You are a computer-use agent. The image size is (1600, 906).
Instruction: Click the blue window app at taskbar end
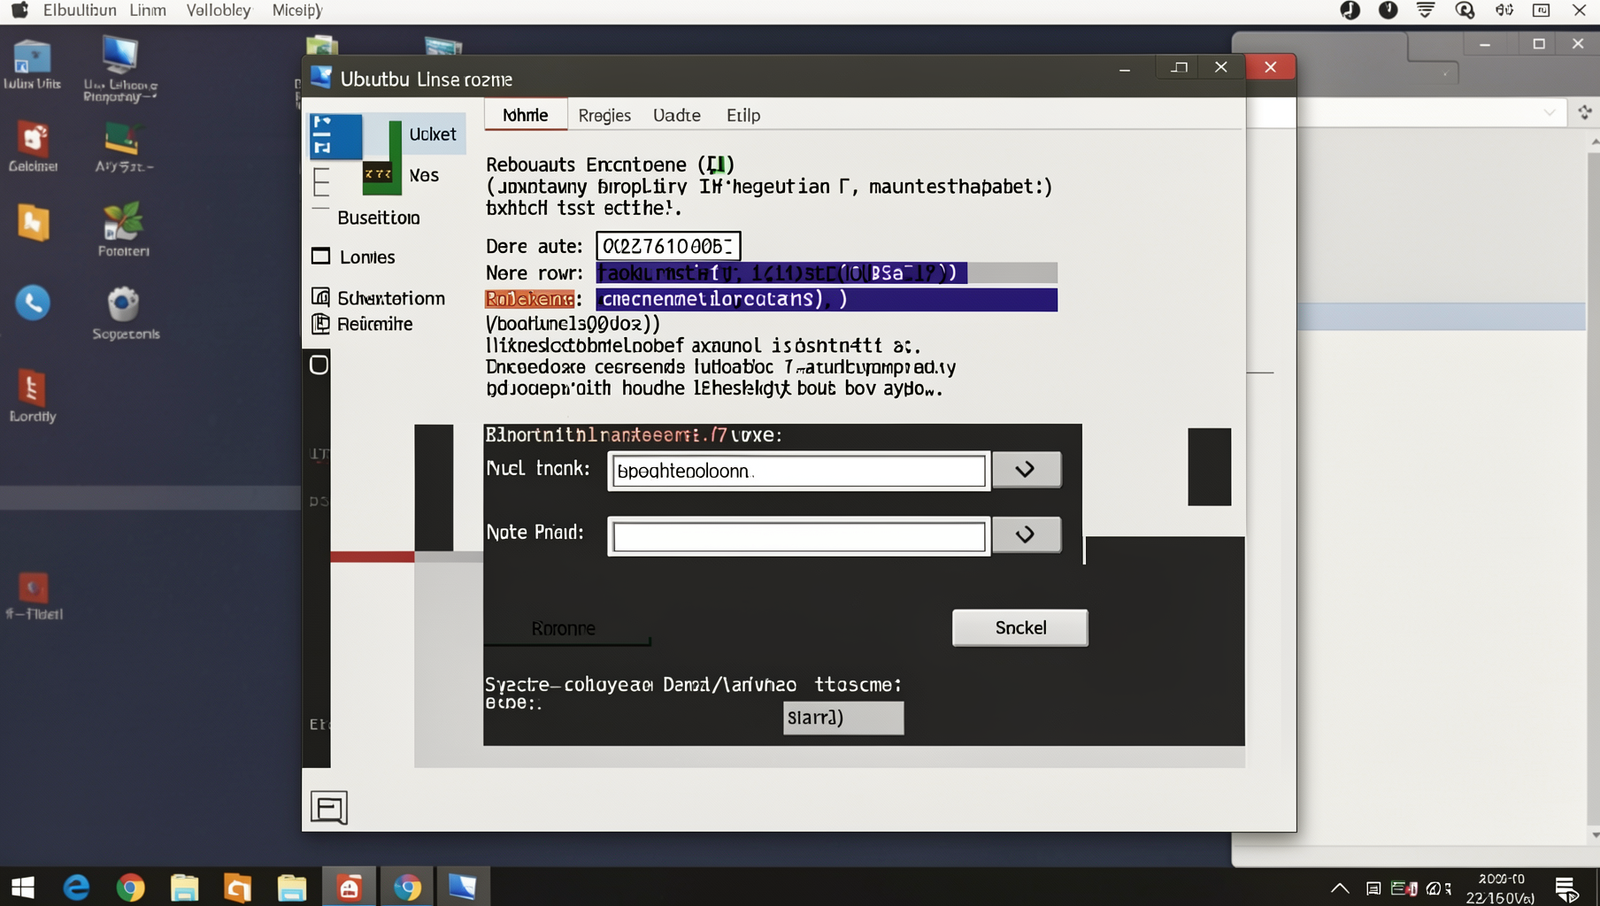462,887
